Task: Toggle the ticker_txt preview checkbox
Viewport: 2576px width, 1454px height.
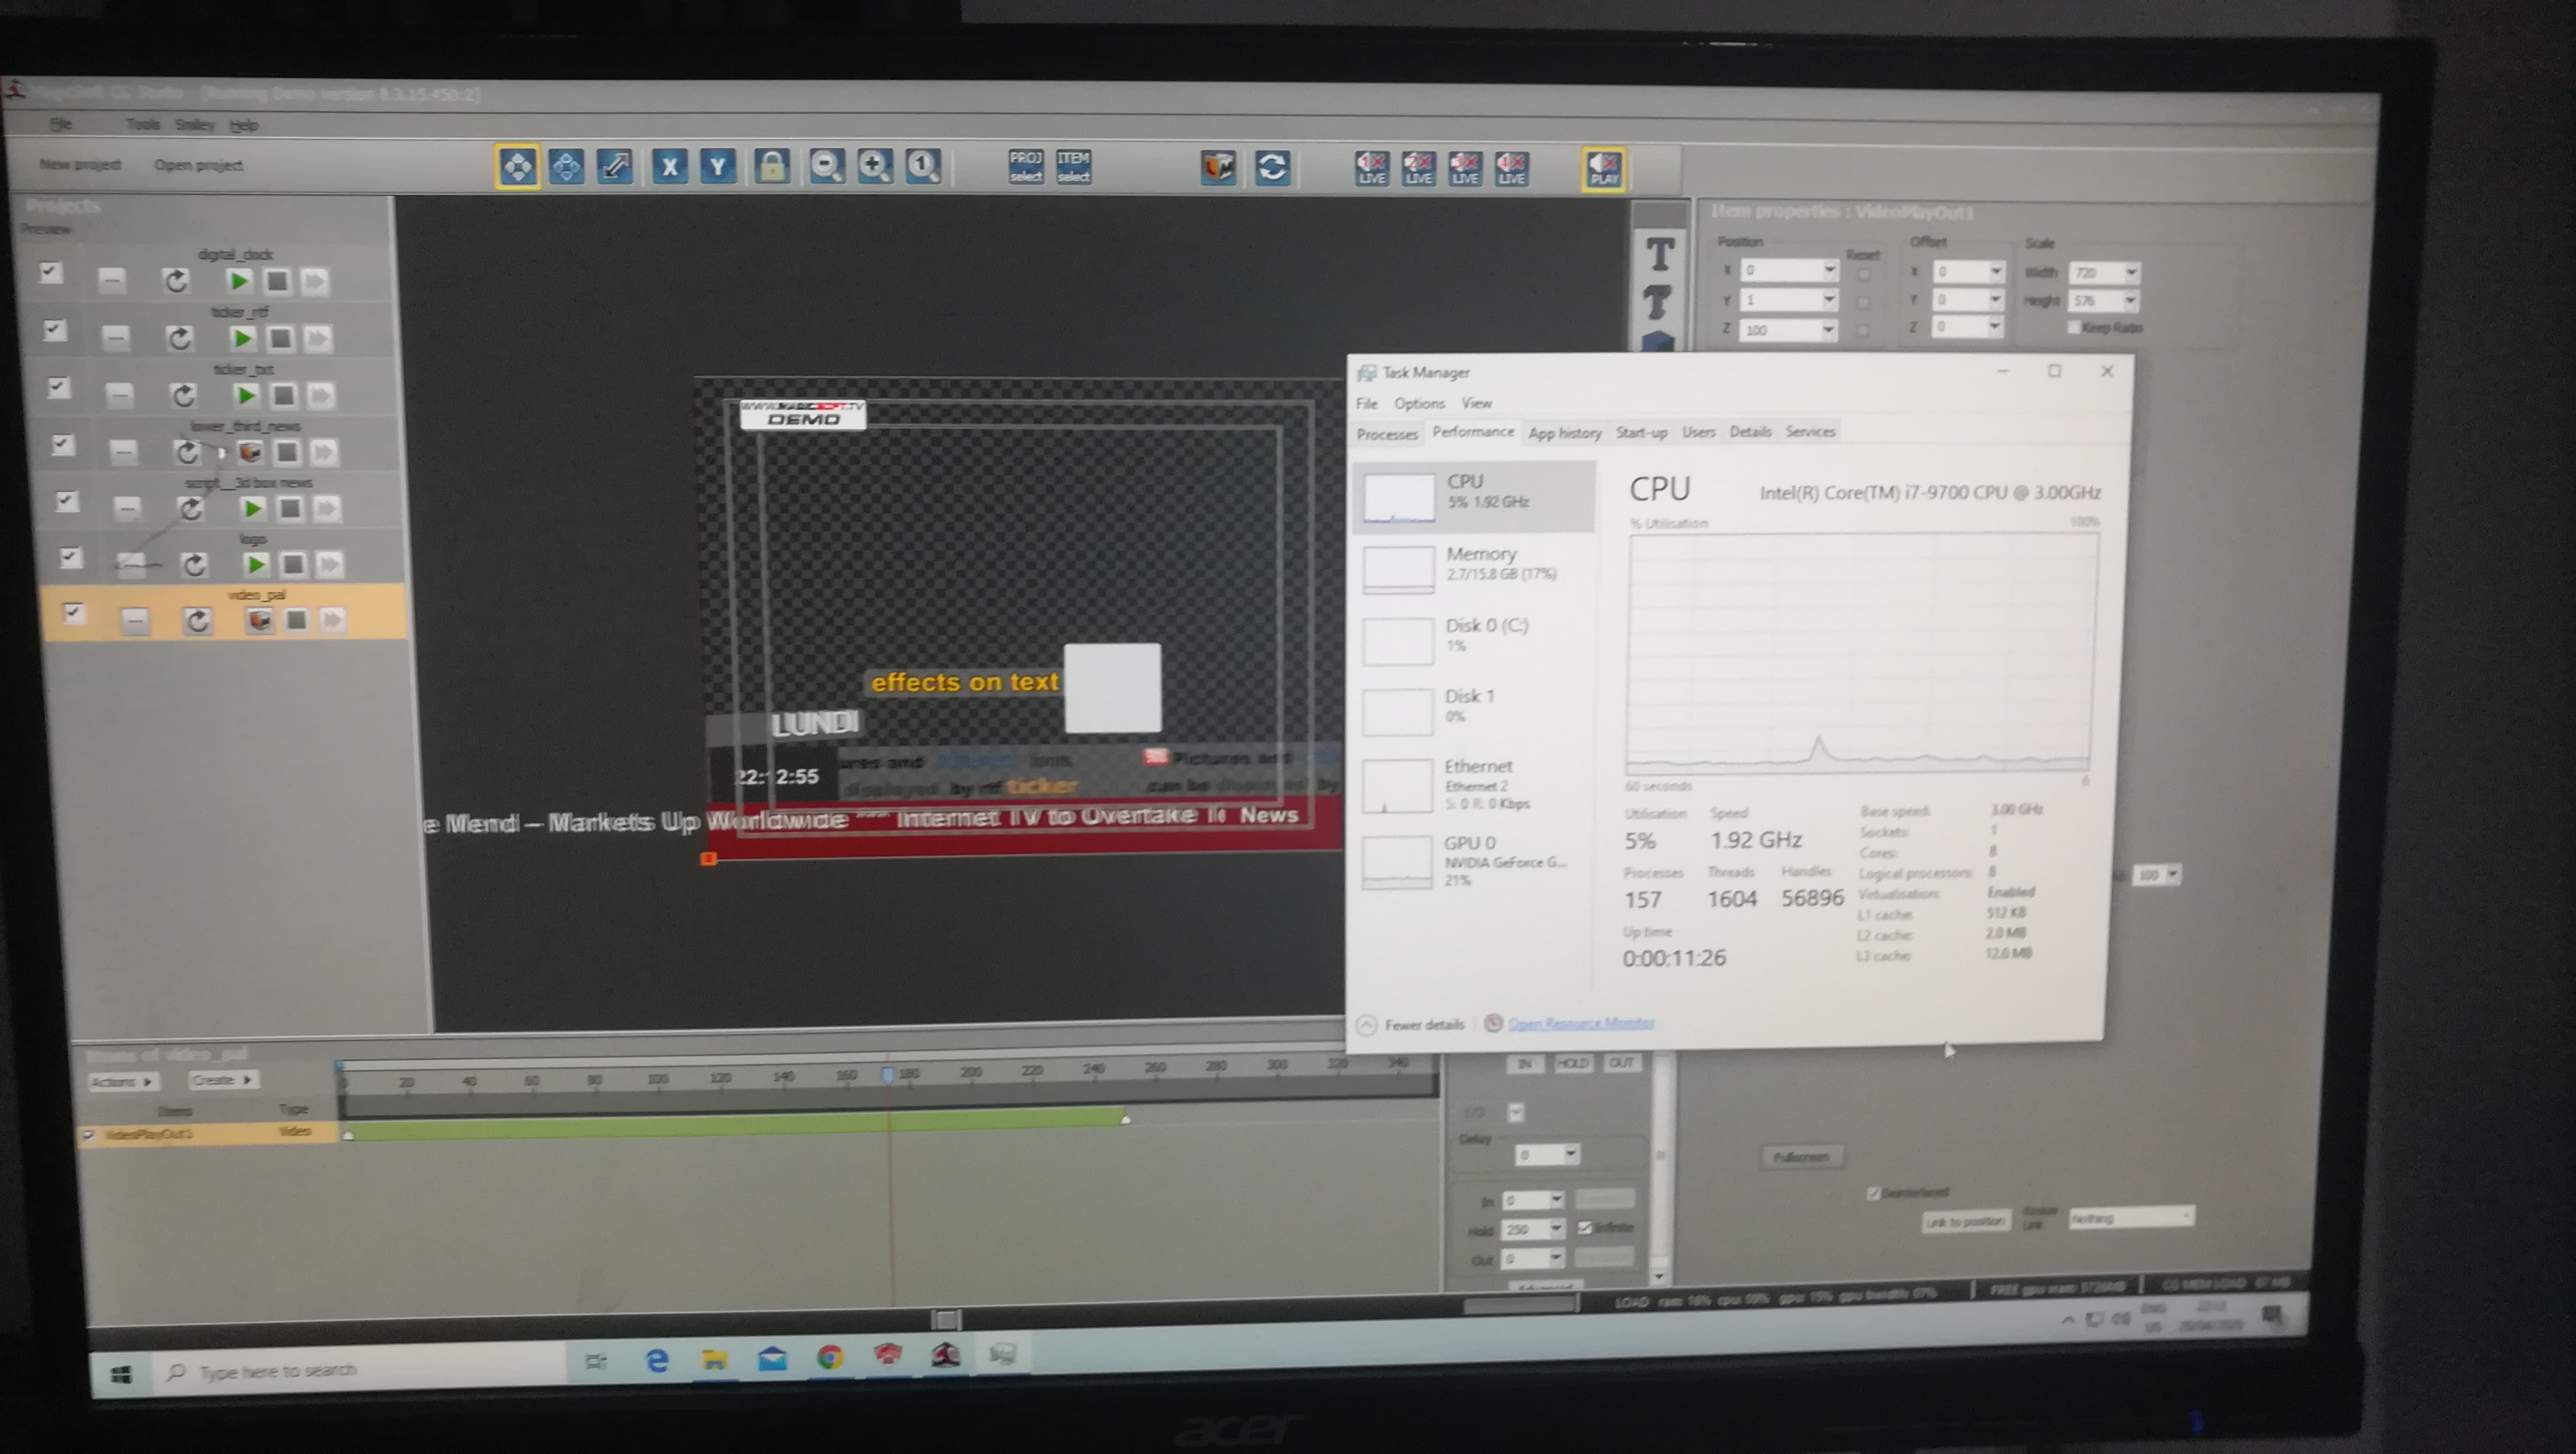Action: coord(58,387)
